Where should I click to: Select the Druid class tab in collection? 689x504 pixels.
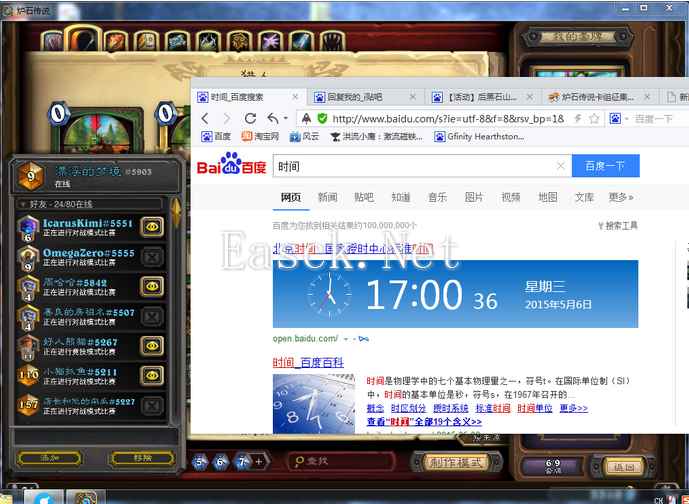[52, 41]
